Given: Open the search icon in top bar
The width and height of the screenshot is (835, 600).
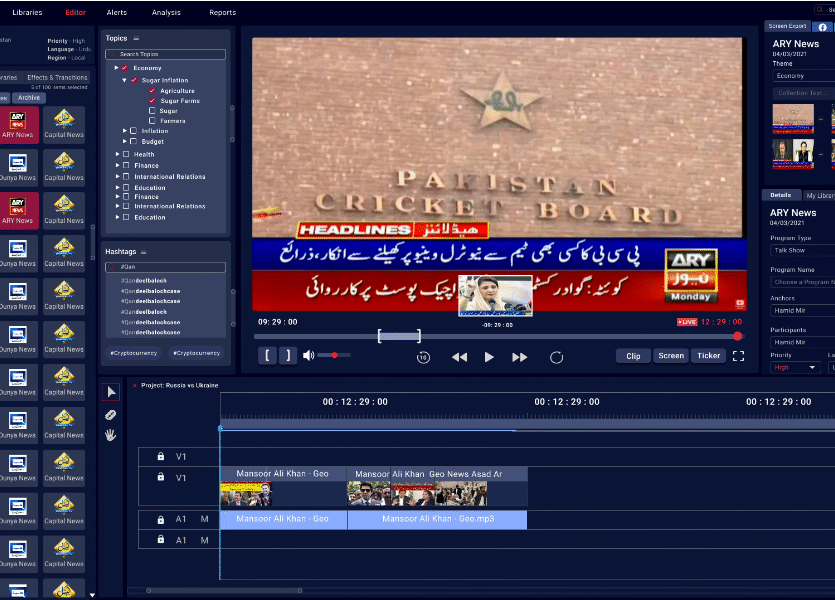Looking at the screenshot, I should [x=820, y=10].
